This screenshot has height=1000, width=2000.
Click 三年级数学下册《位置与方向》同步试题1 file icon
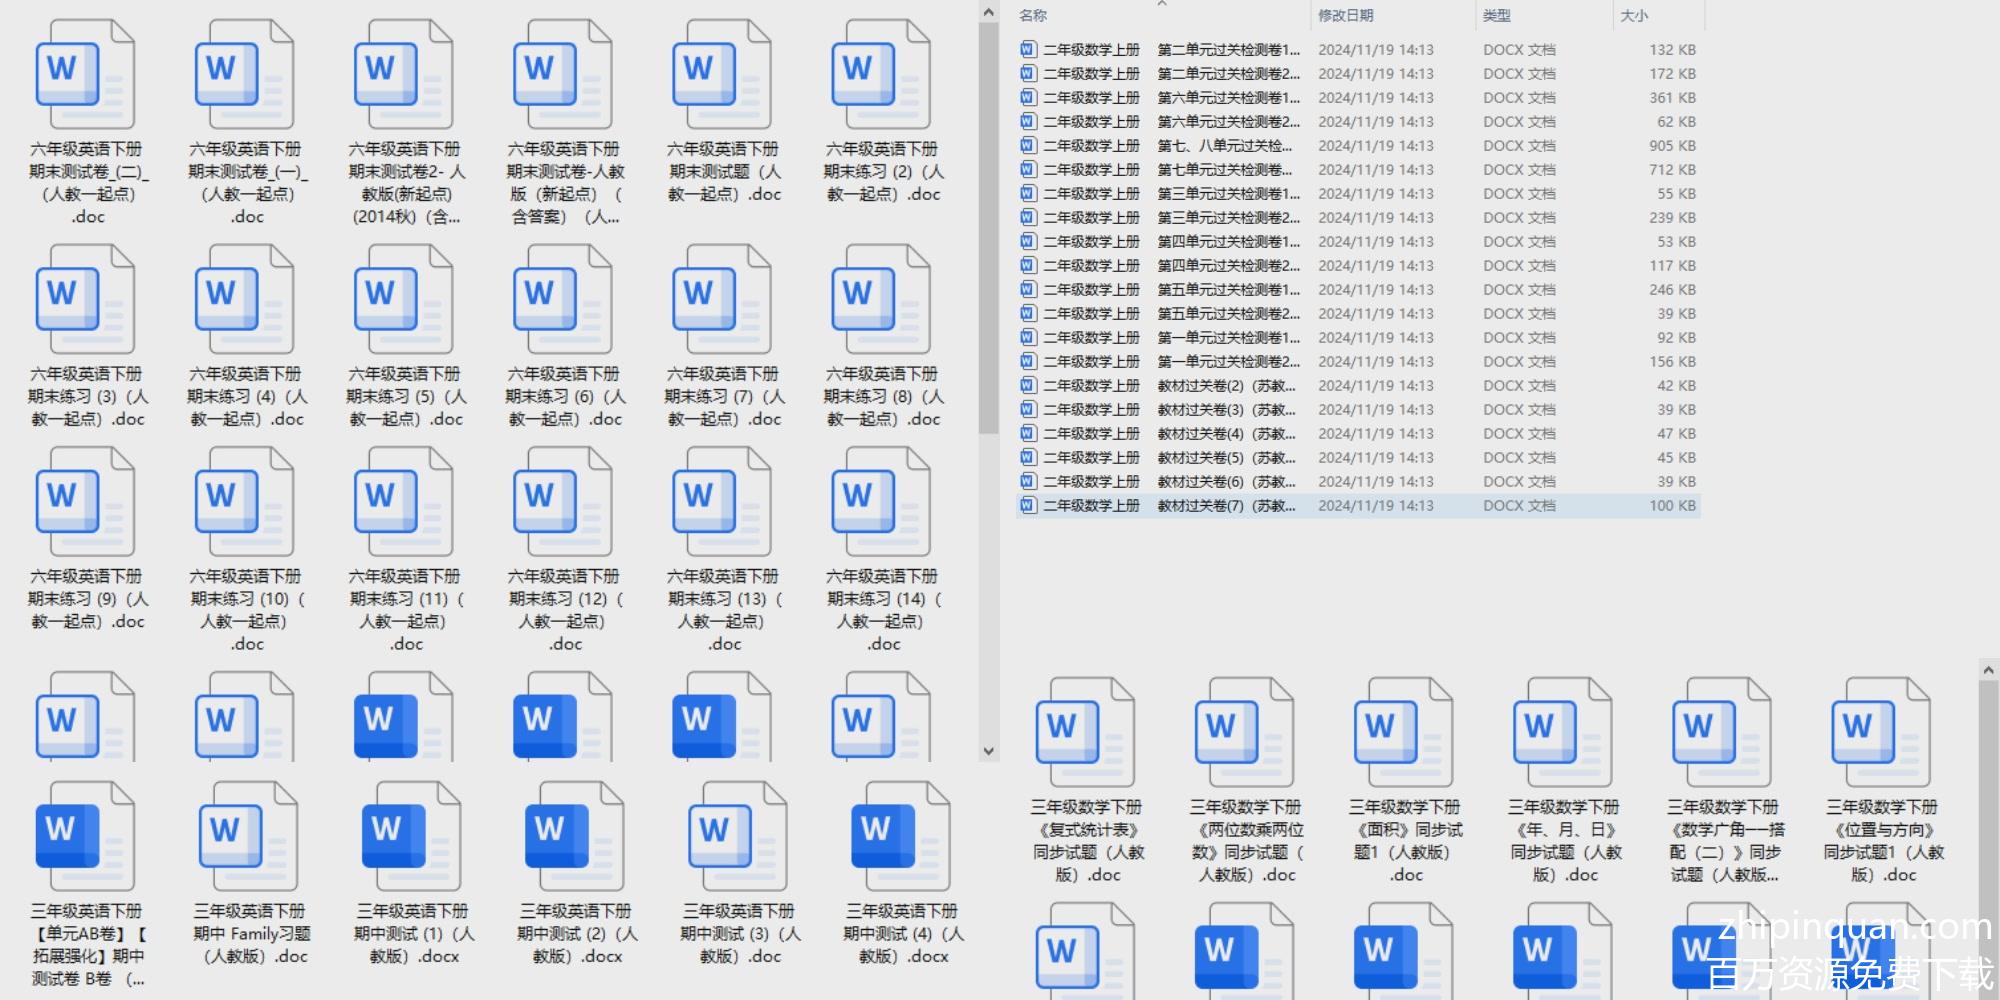click(1882, 733)
